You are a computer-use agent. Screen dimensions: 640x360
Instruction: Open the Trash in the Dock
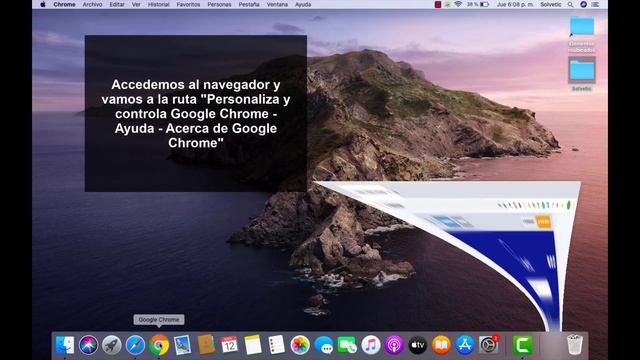click(x=575, y=345)
